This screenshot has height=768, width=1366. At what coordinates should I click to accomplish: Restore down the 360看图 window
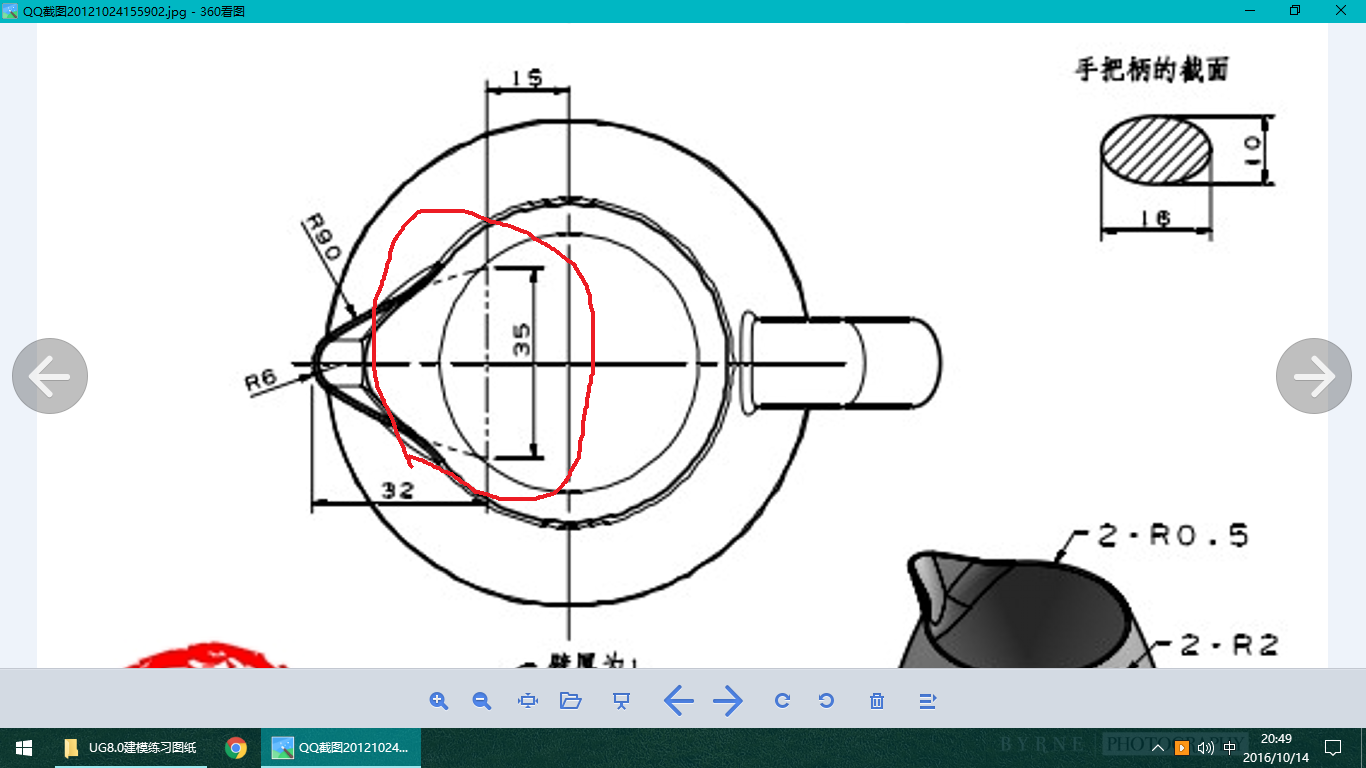(x=1295, y=10)
